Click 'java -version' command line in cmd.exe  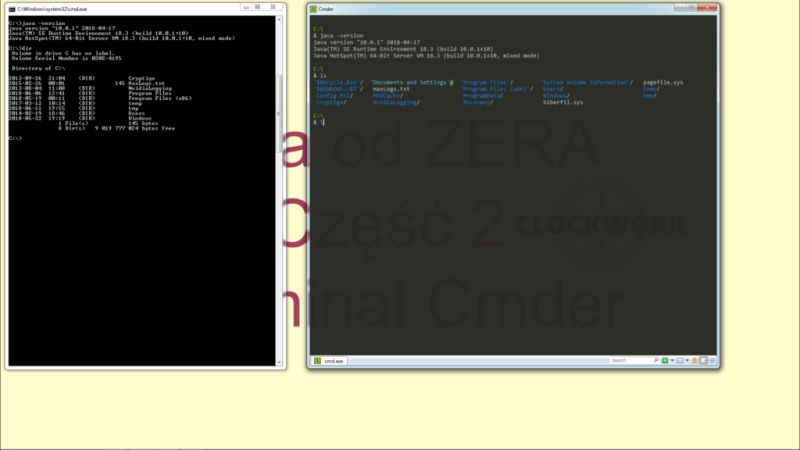[37, 23]
